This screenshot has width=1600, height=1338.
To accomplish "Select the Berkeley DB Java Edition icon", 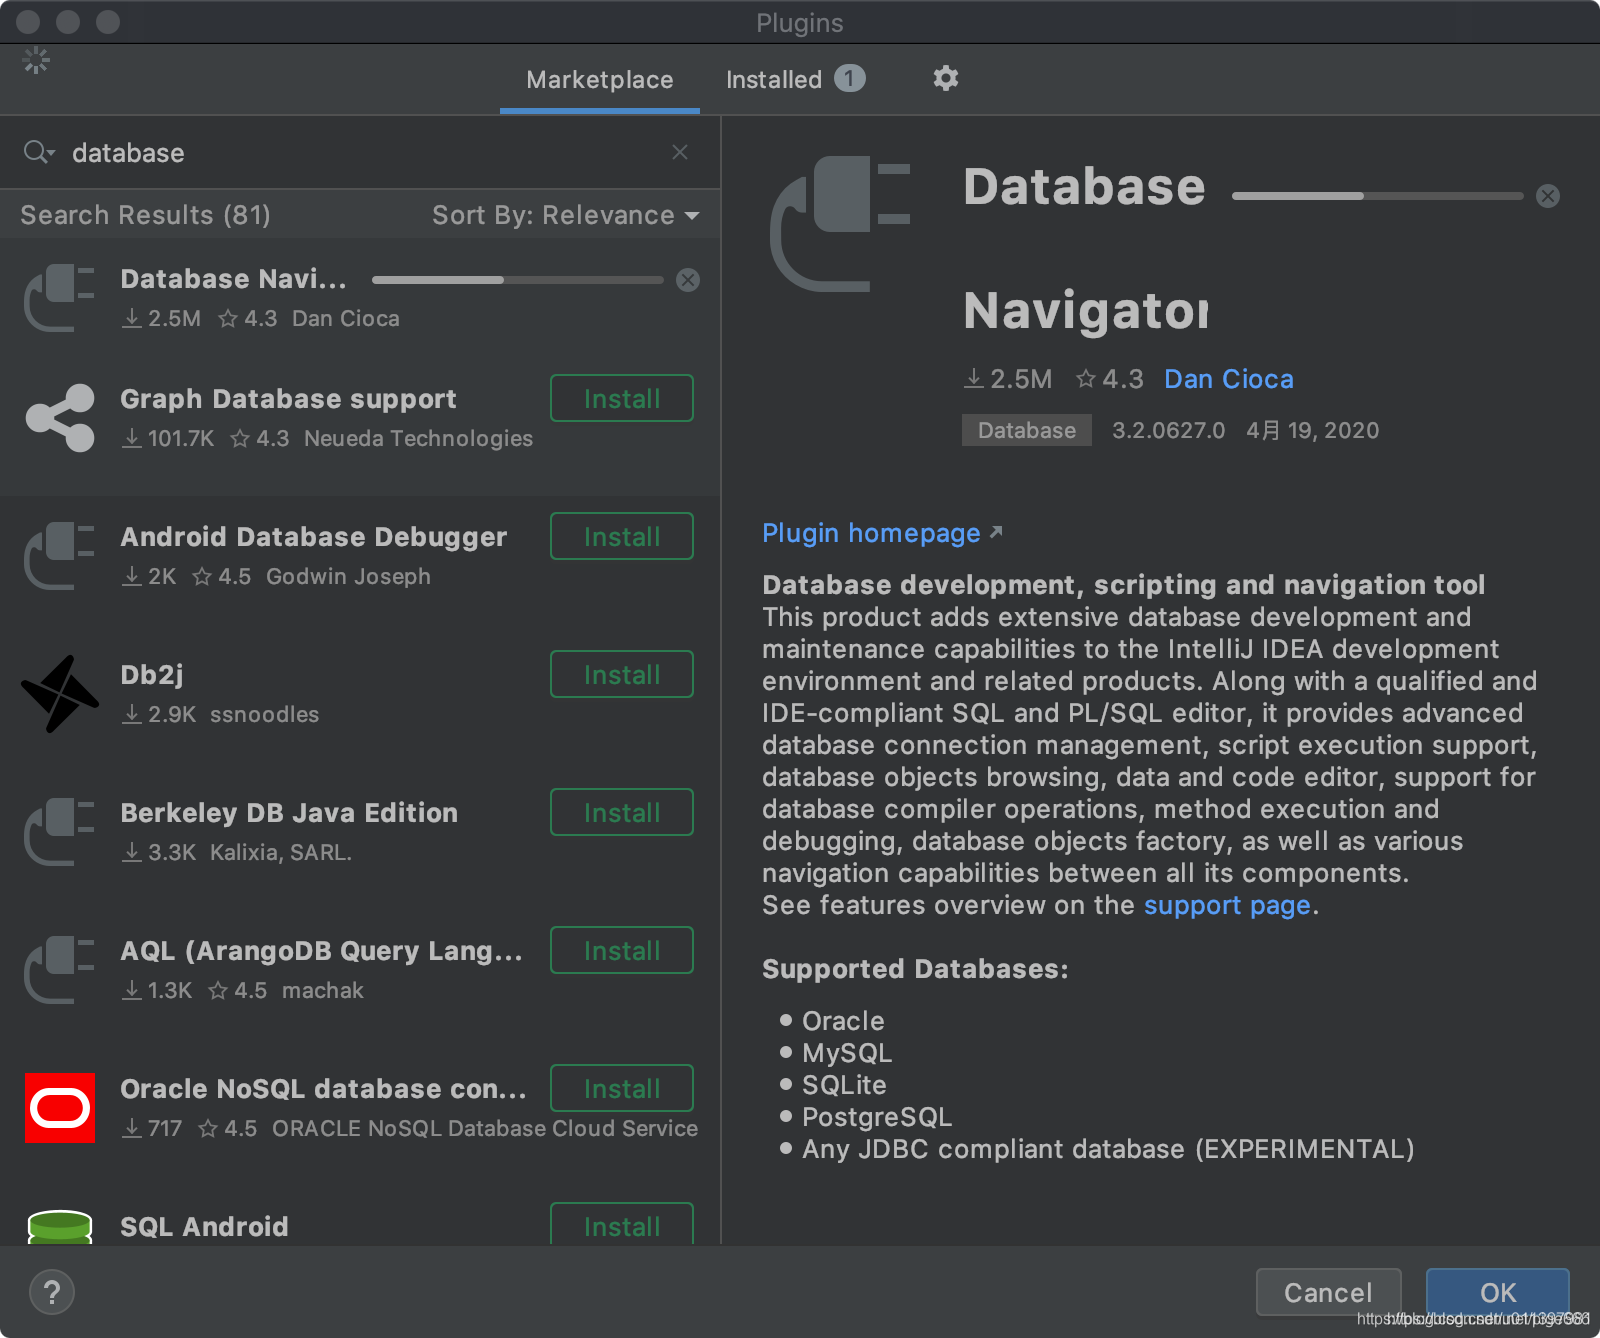I will click(x=59, y=831).
